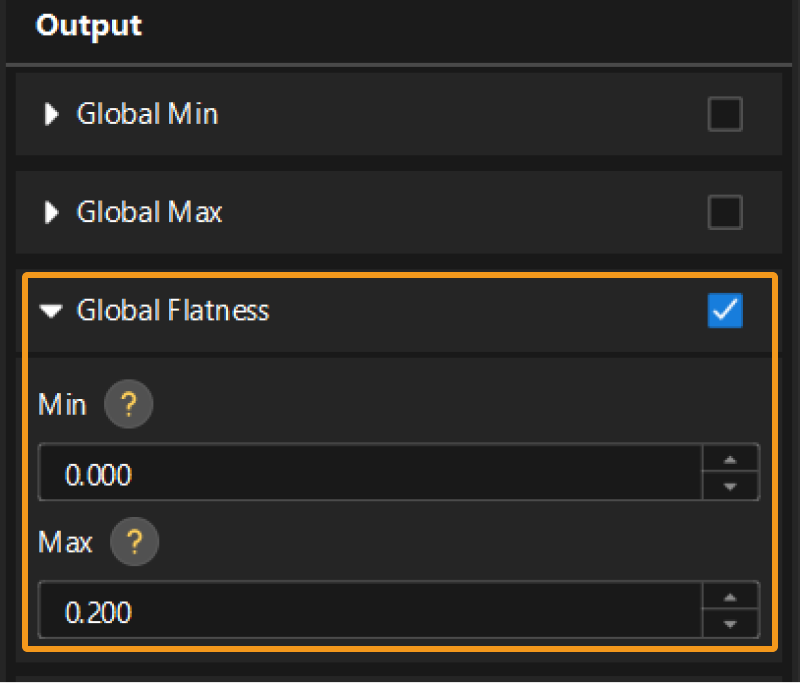Click the help icon beside Min

[x=128, y=405]
